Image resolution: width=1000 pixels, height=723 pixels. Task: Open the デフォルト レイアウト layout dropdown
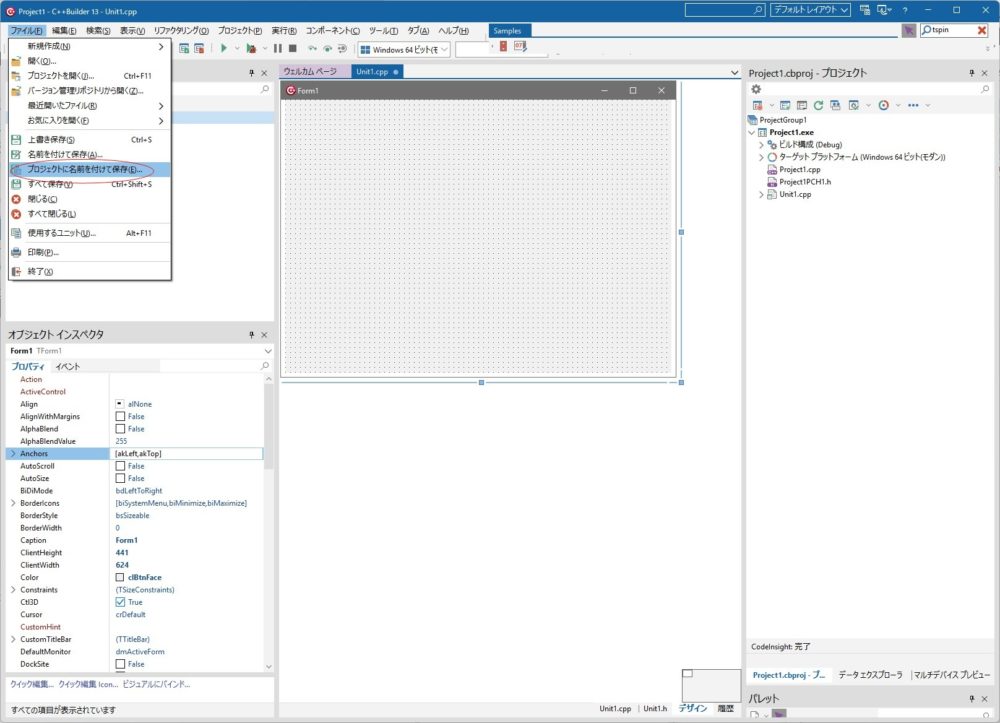point(810,10)
